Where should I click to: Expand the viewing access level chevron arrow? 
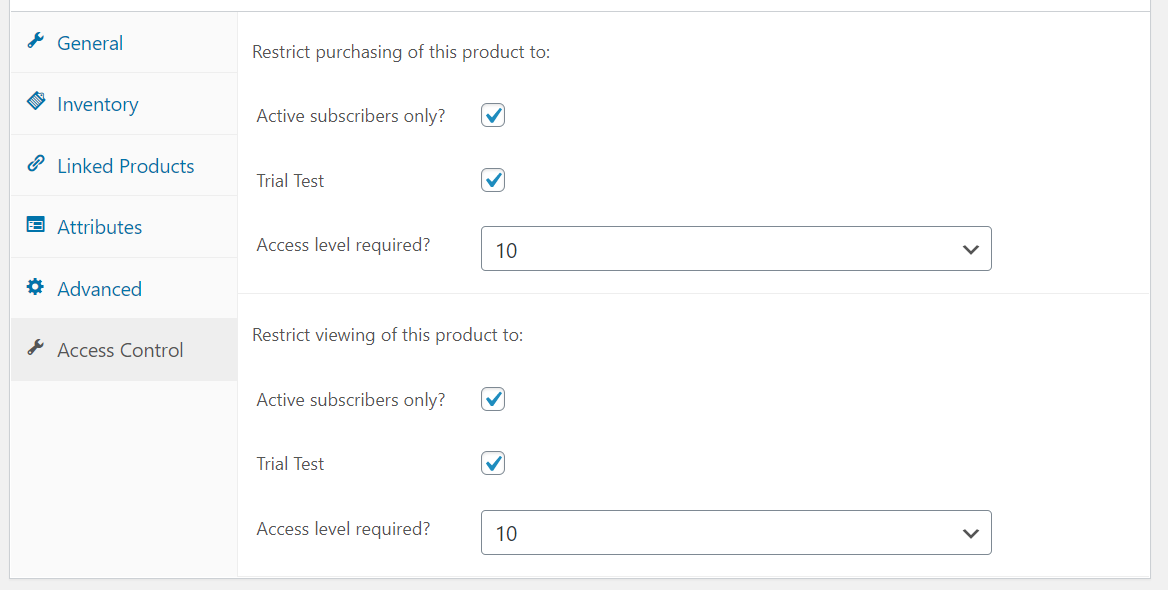970,534
